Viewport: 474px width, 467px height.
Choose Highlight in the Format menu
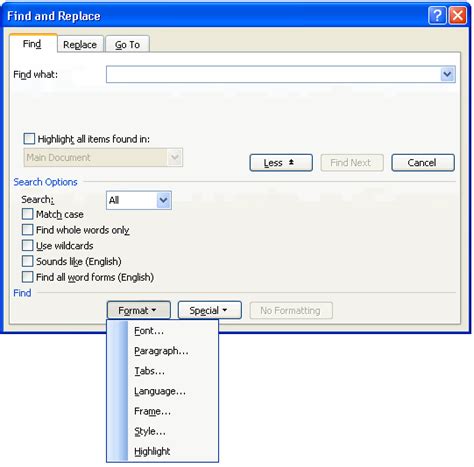pos(163,451)
